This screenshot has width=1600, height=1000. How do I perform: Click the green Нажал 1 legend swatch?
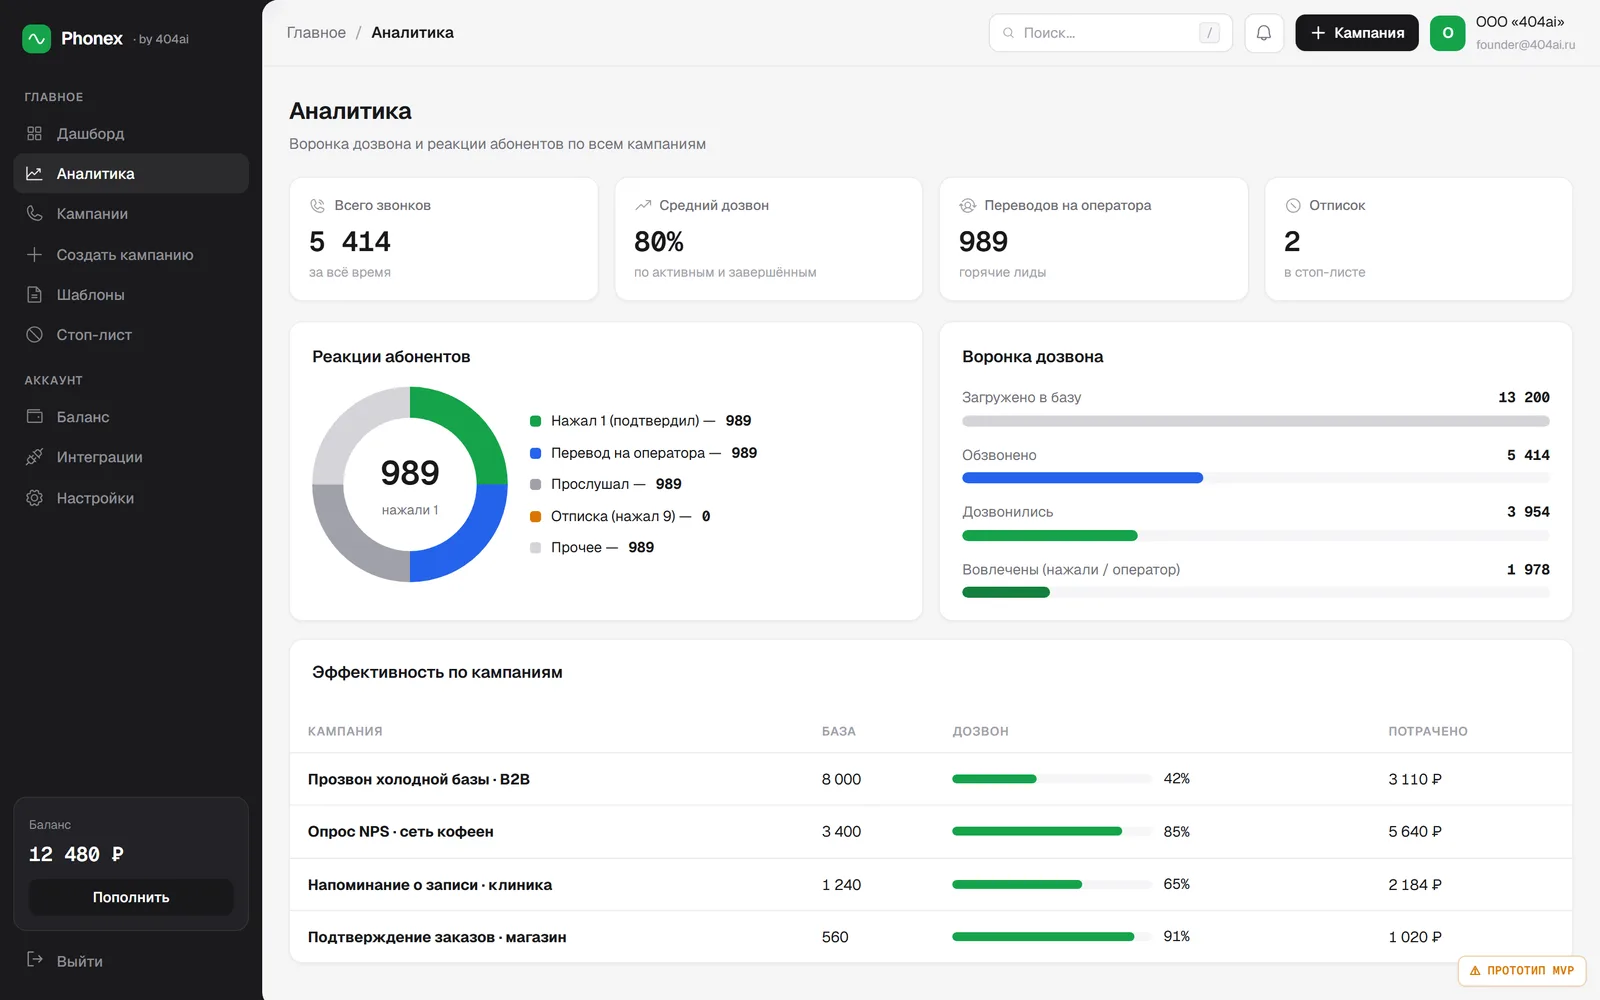tap(535, 421)
